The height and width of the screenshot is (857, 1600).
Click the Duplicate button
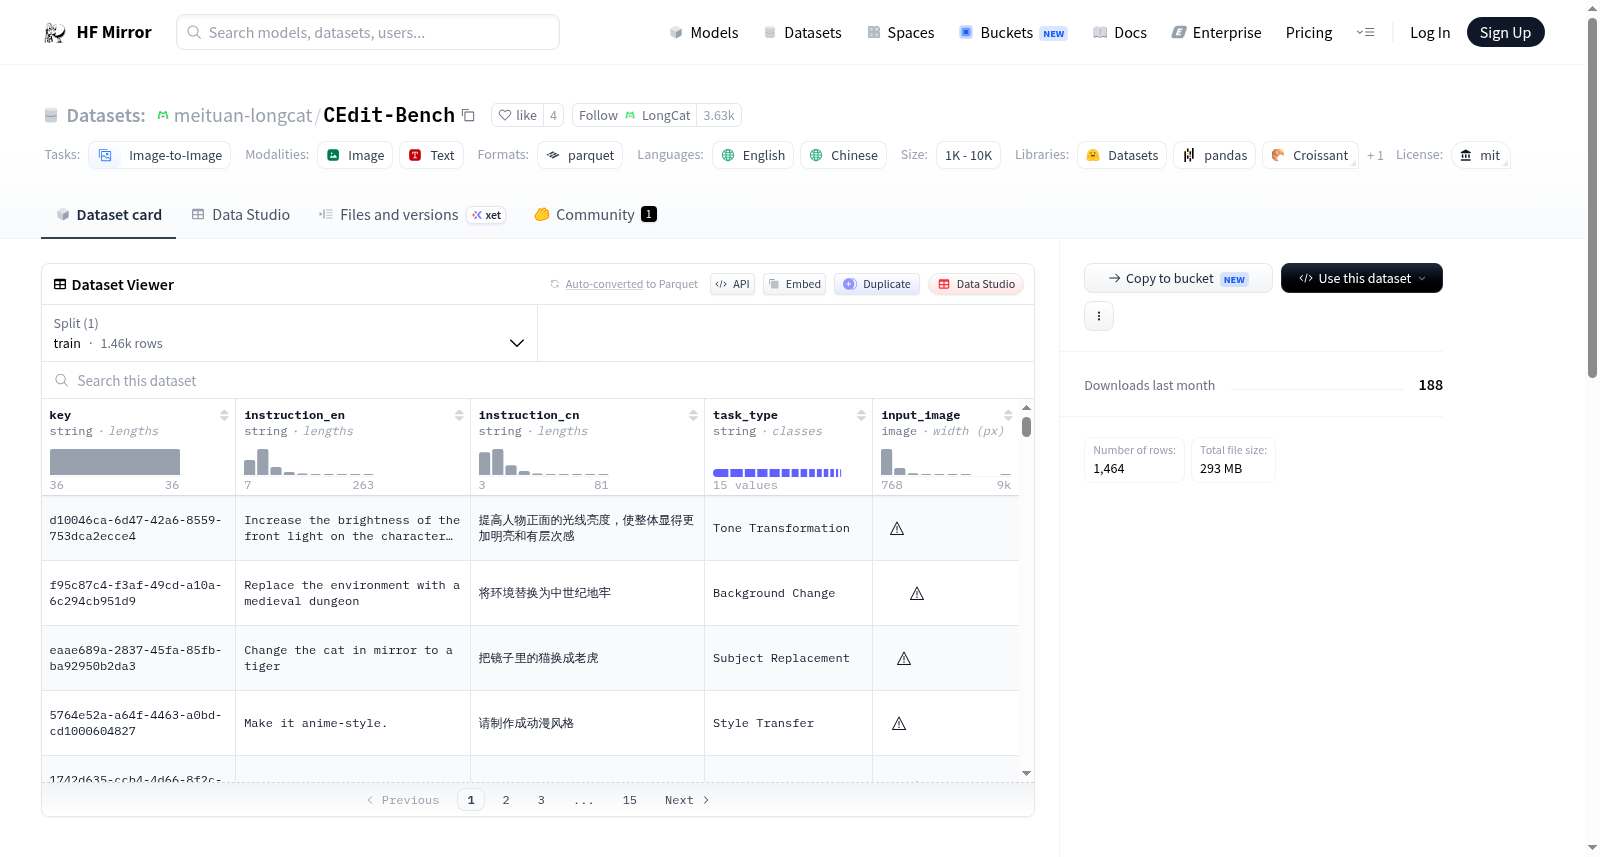point(877,284)
